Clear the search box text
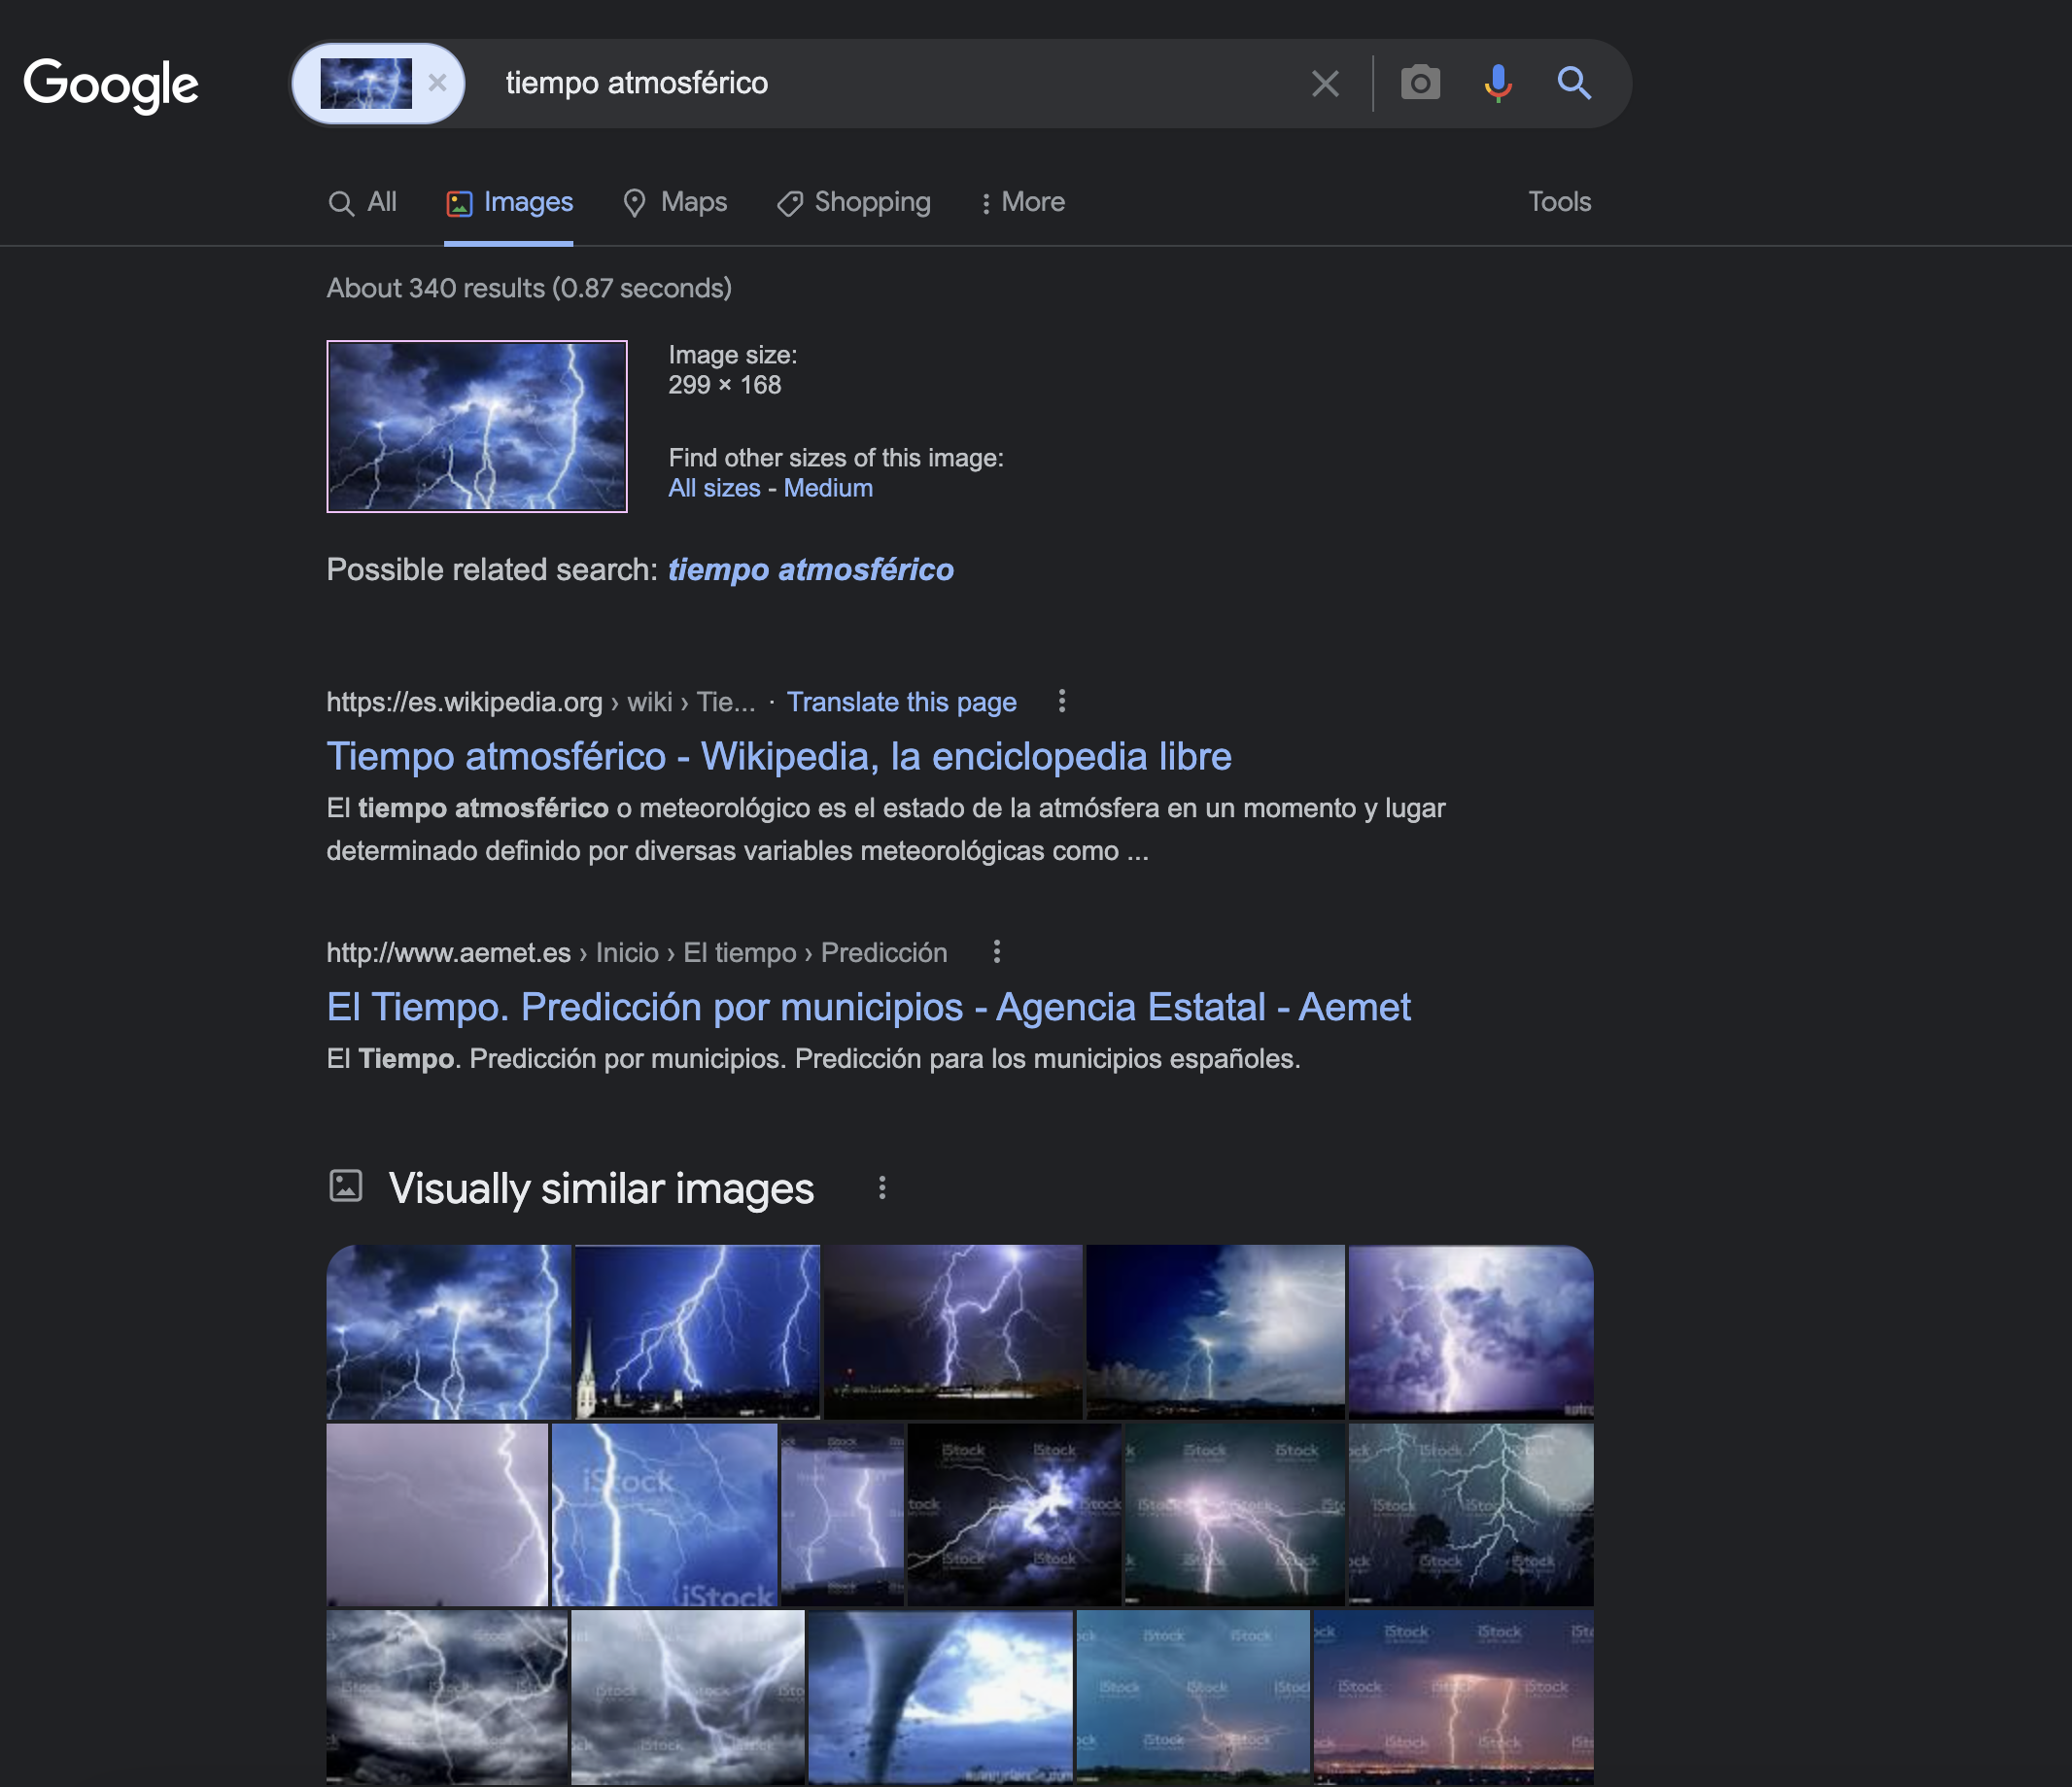2072x1787 pixels. coord(1325,84)
